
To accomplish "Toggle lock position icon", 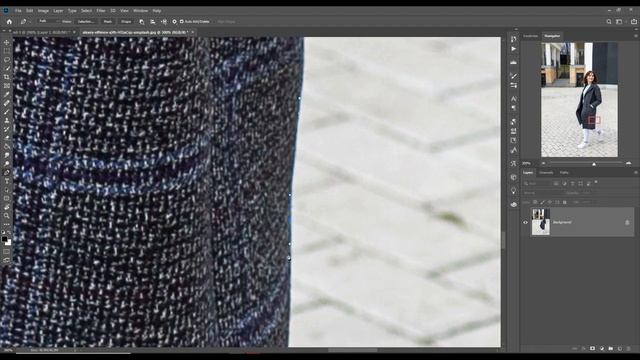I will (x=550, y=202).
